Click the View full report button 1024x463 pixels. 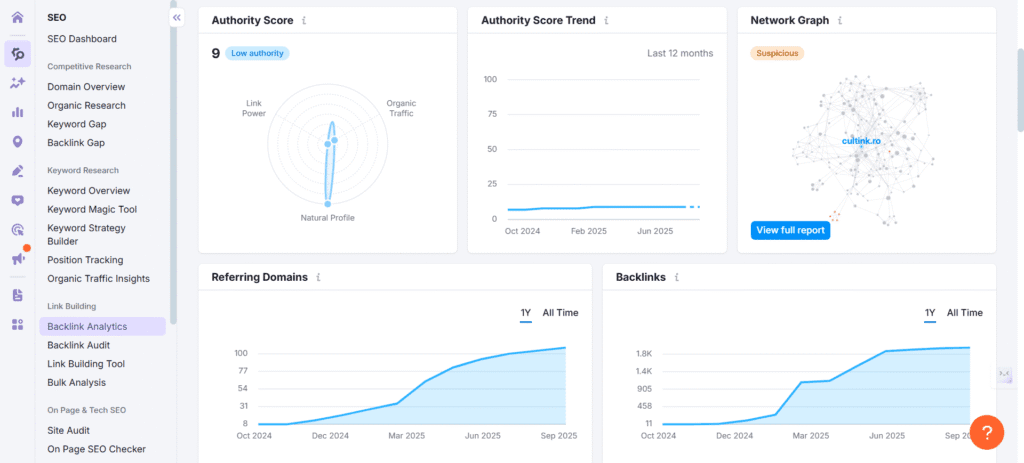(790, 230)
